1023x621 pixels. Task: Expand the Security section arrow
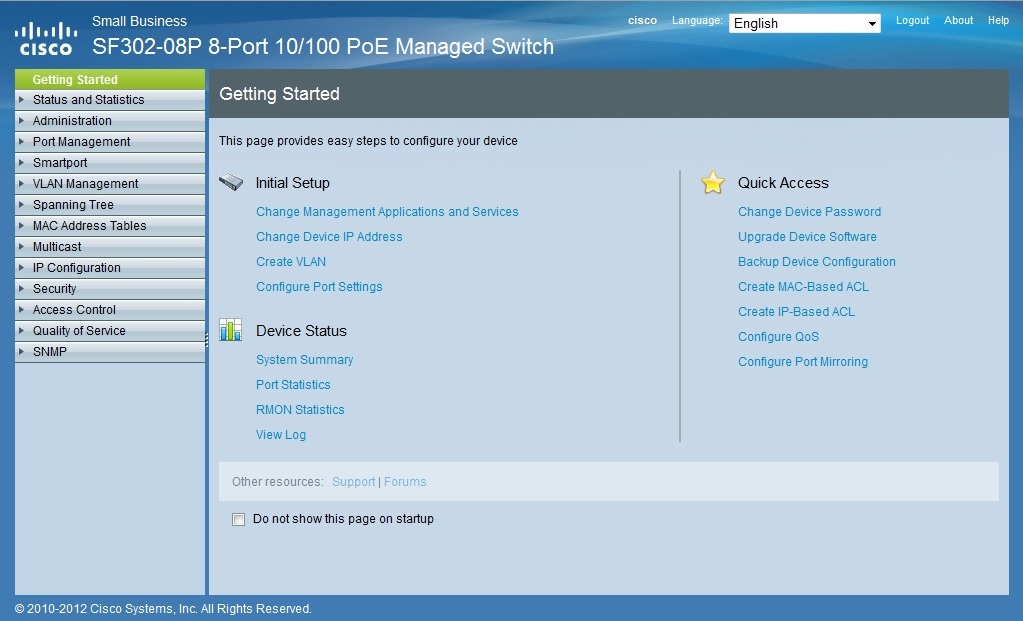click(21, 289)
